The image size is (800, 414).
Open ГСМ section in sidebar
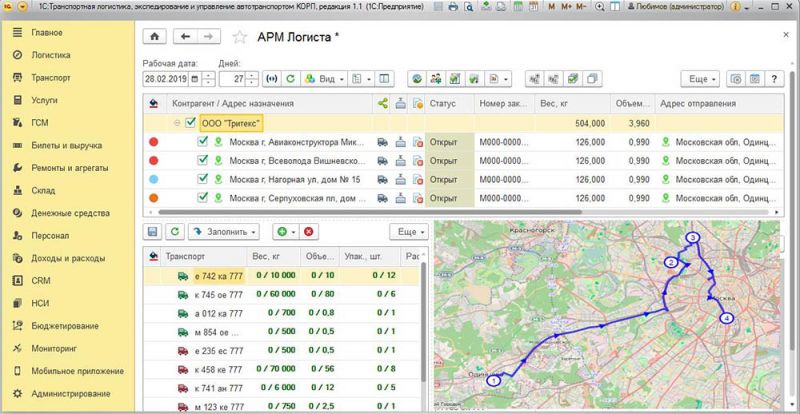[40, 123]
